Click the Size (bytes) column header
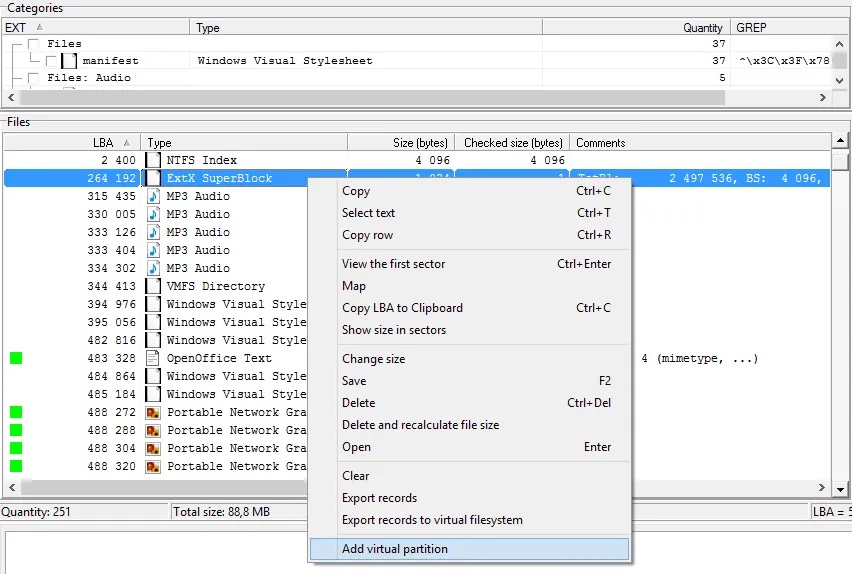This screenshot has width=852, height=574. pos(419,143)
